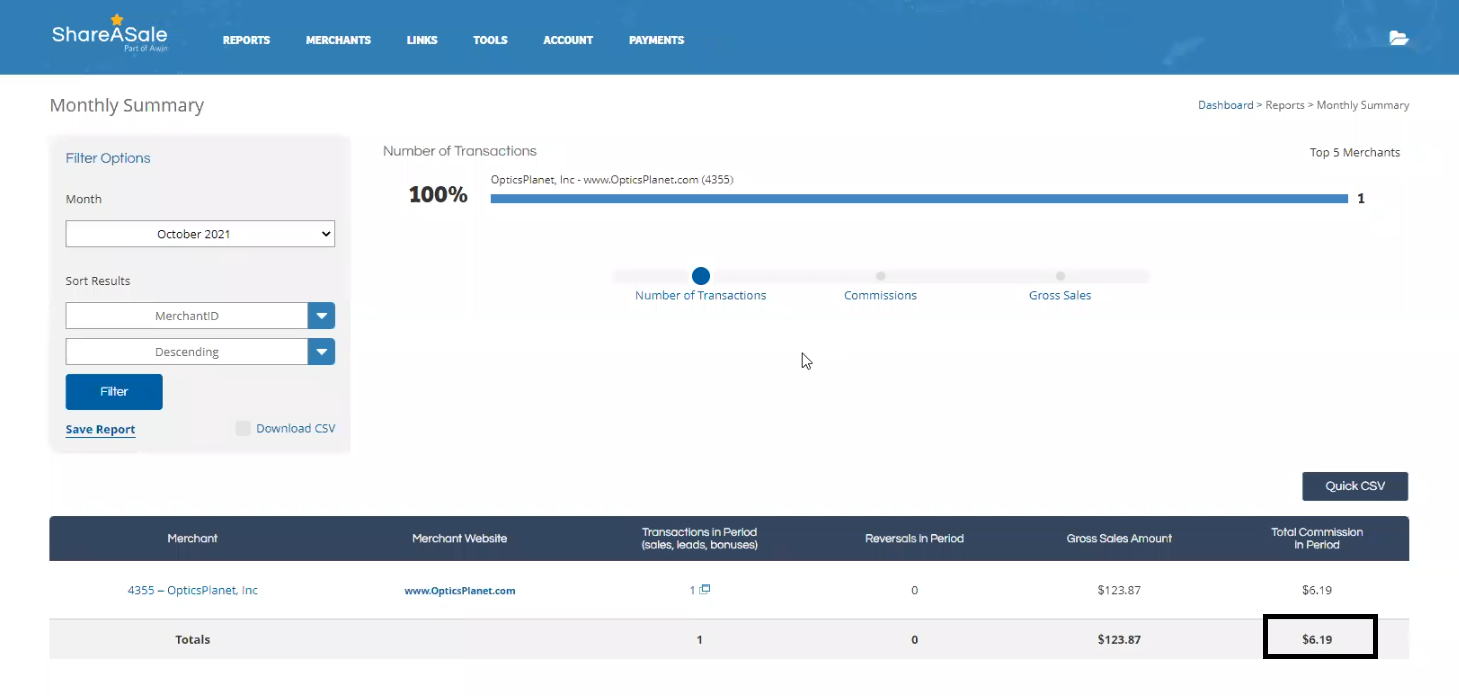Open the Tools menu
The width and height of the screenshot is (1459, 696).
[x=490, y=40]
